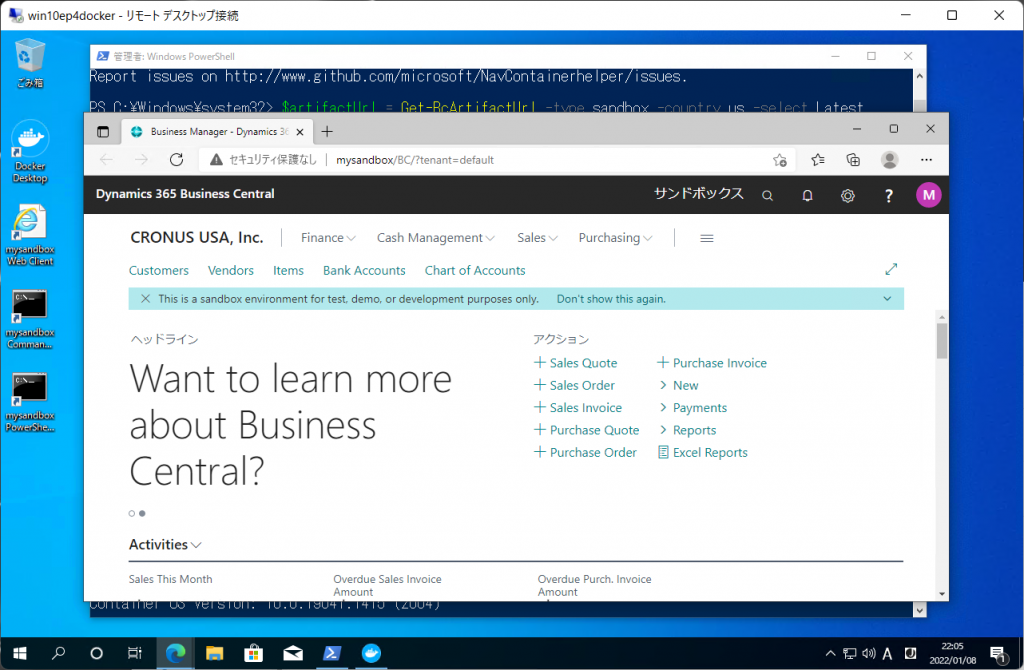
Task: Click the Edge address bar URL
Action: click(x=415, y=160)
